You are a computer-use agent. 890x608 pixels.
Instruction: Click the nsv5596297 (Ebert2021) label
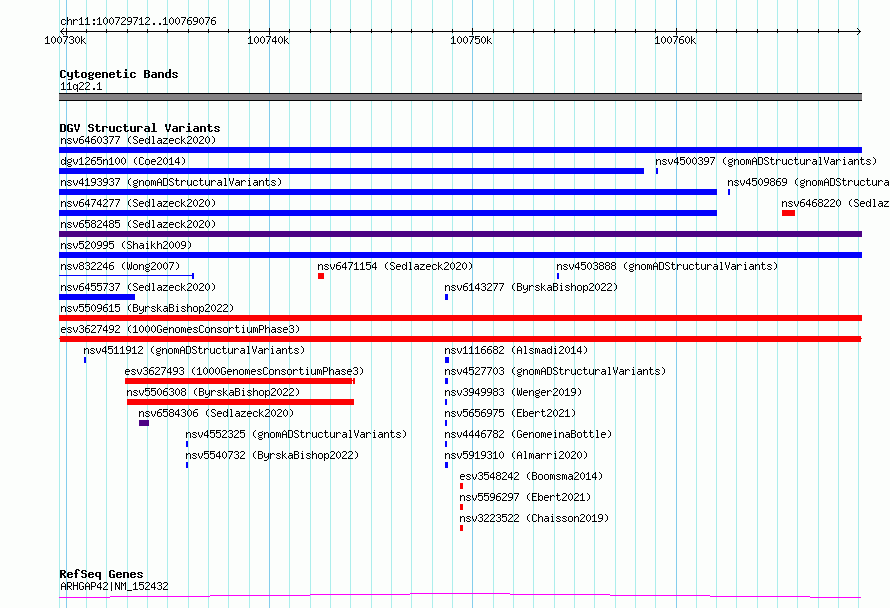tap(525, 497)
